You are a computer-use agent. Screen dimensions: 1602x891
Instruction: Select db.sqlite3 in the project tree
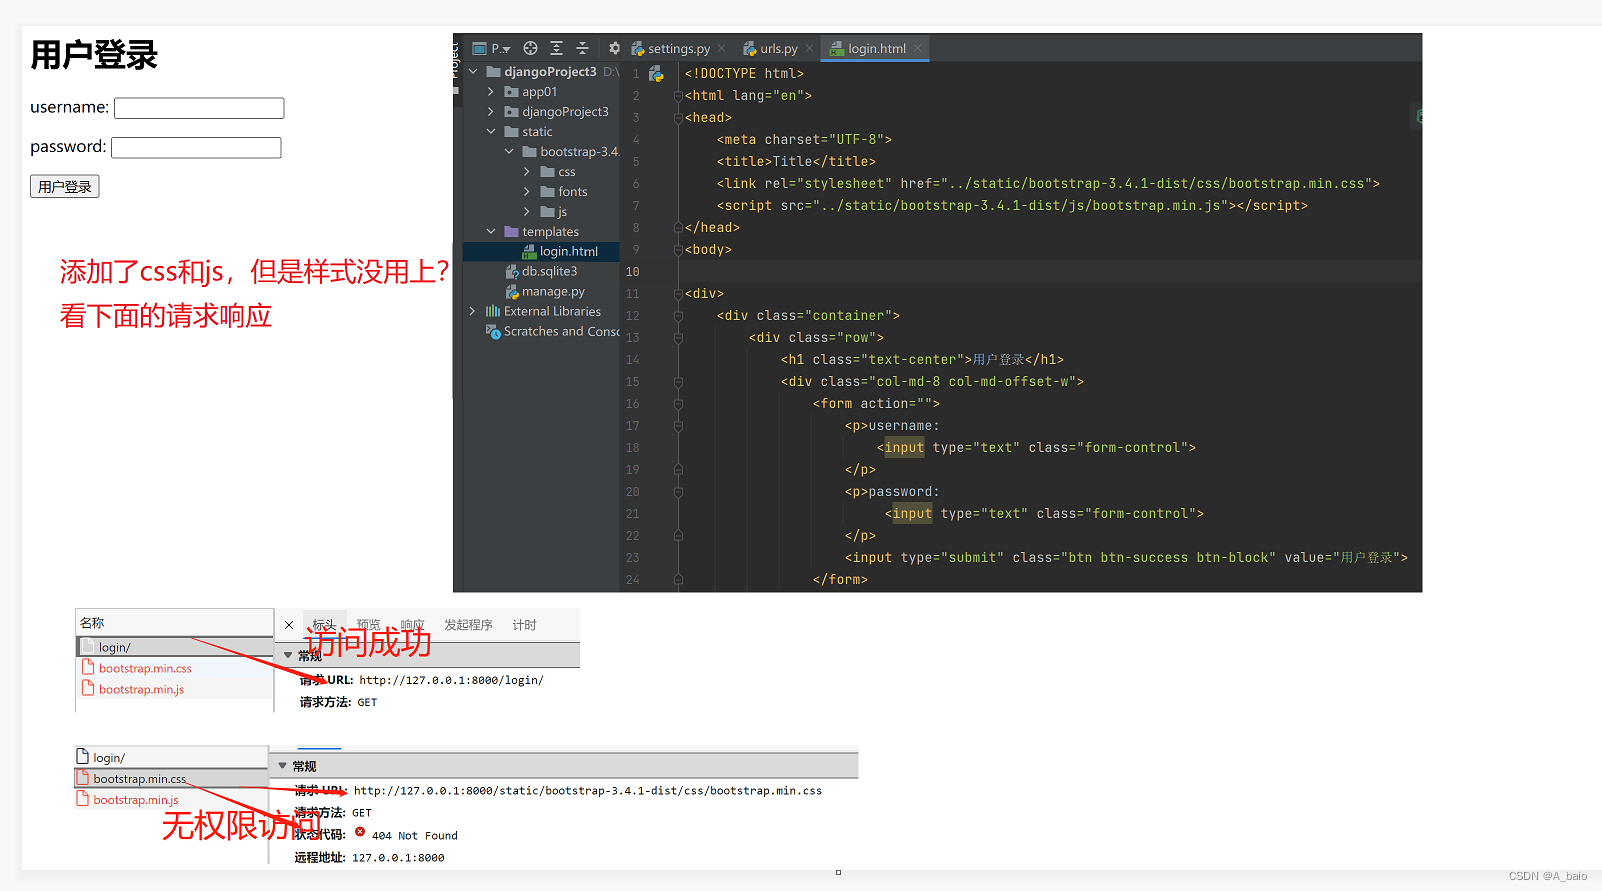(x=541, y=271)
